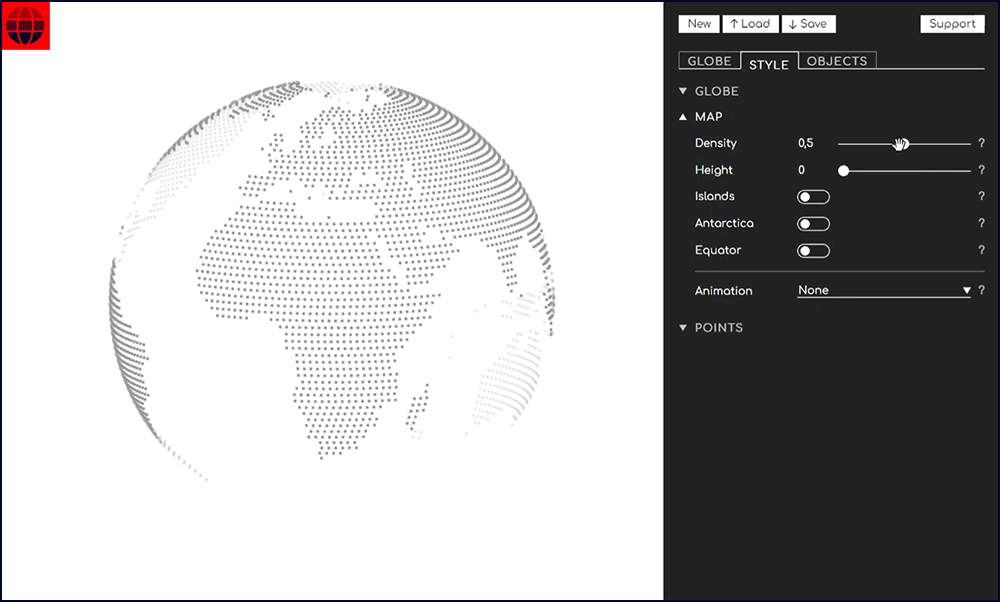Screen dimensions: 1000x602
Task: Click the Save button
Action: tap(808, 23)
